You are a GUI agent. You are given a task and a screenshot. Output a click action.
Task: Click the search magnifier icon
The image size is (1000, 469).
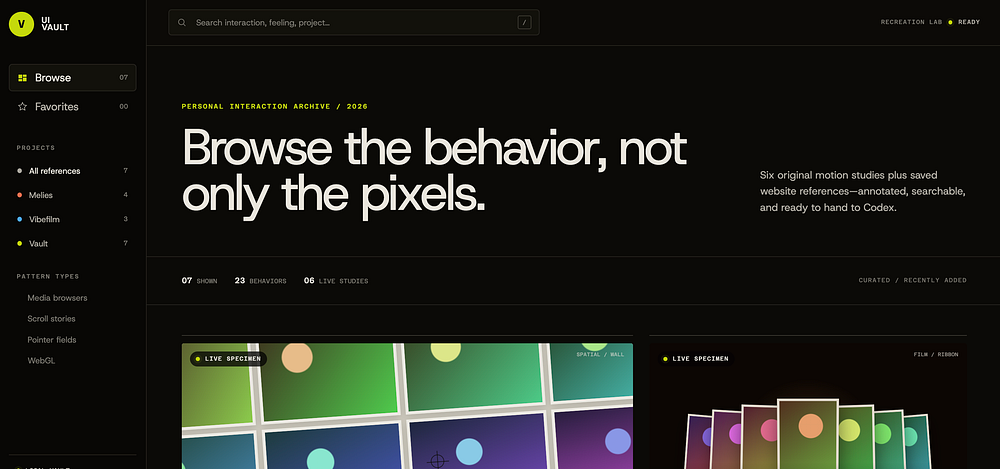click(182, 22)
